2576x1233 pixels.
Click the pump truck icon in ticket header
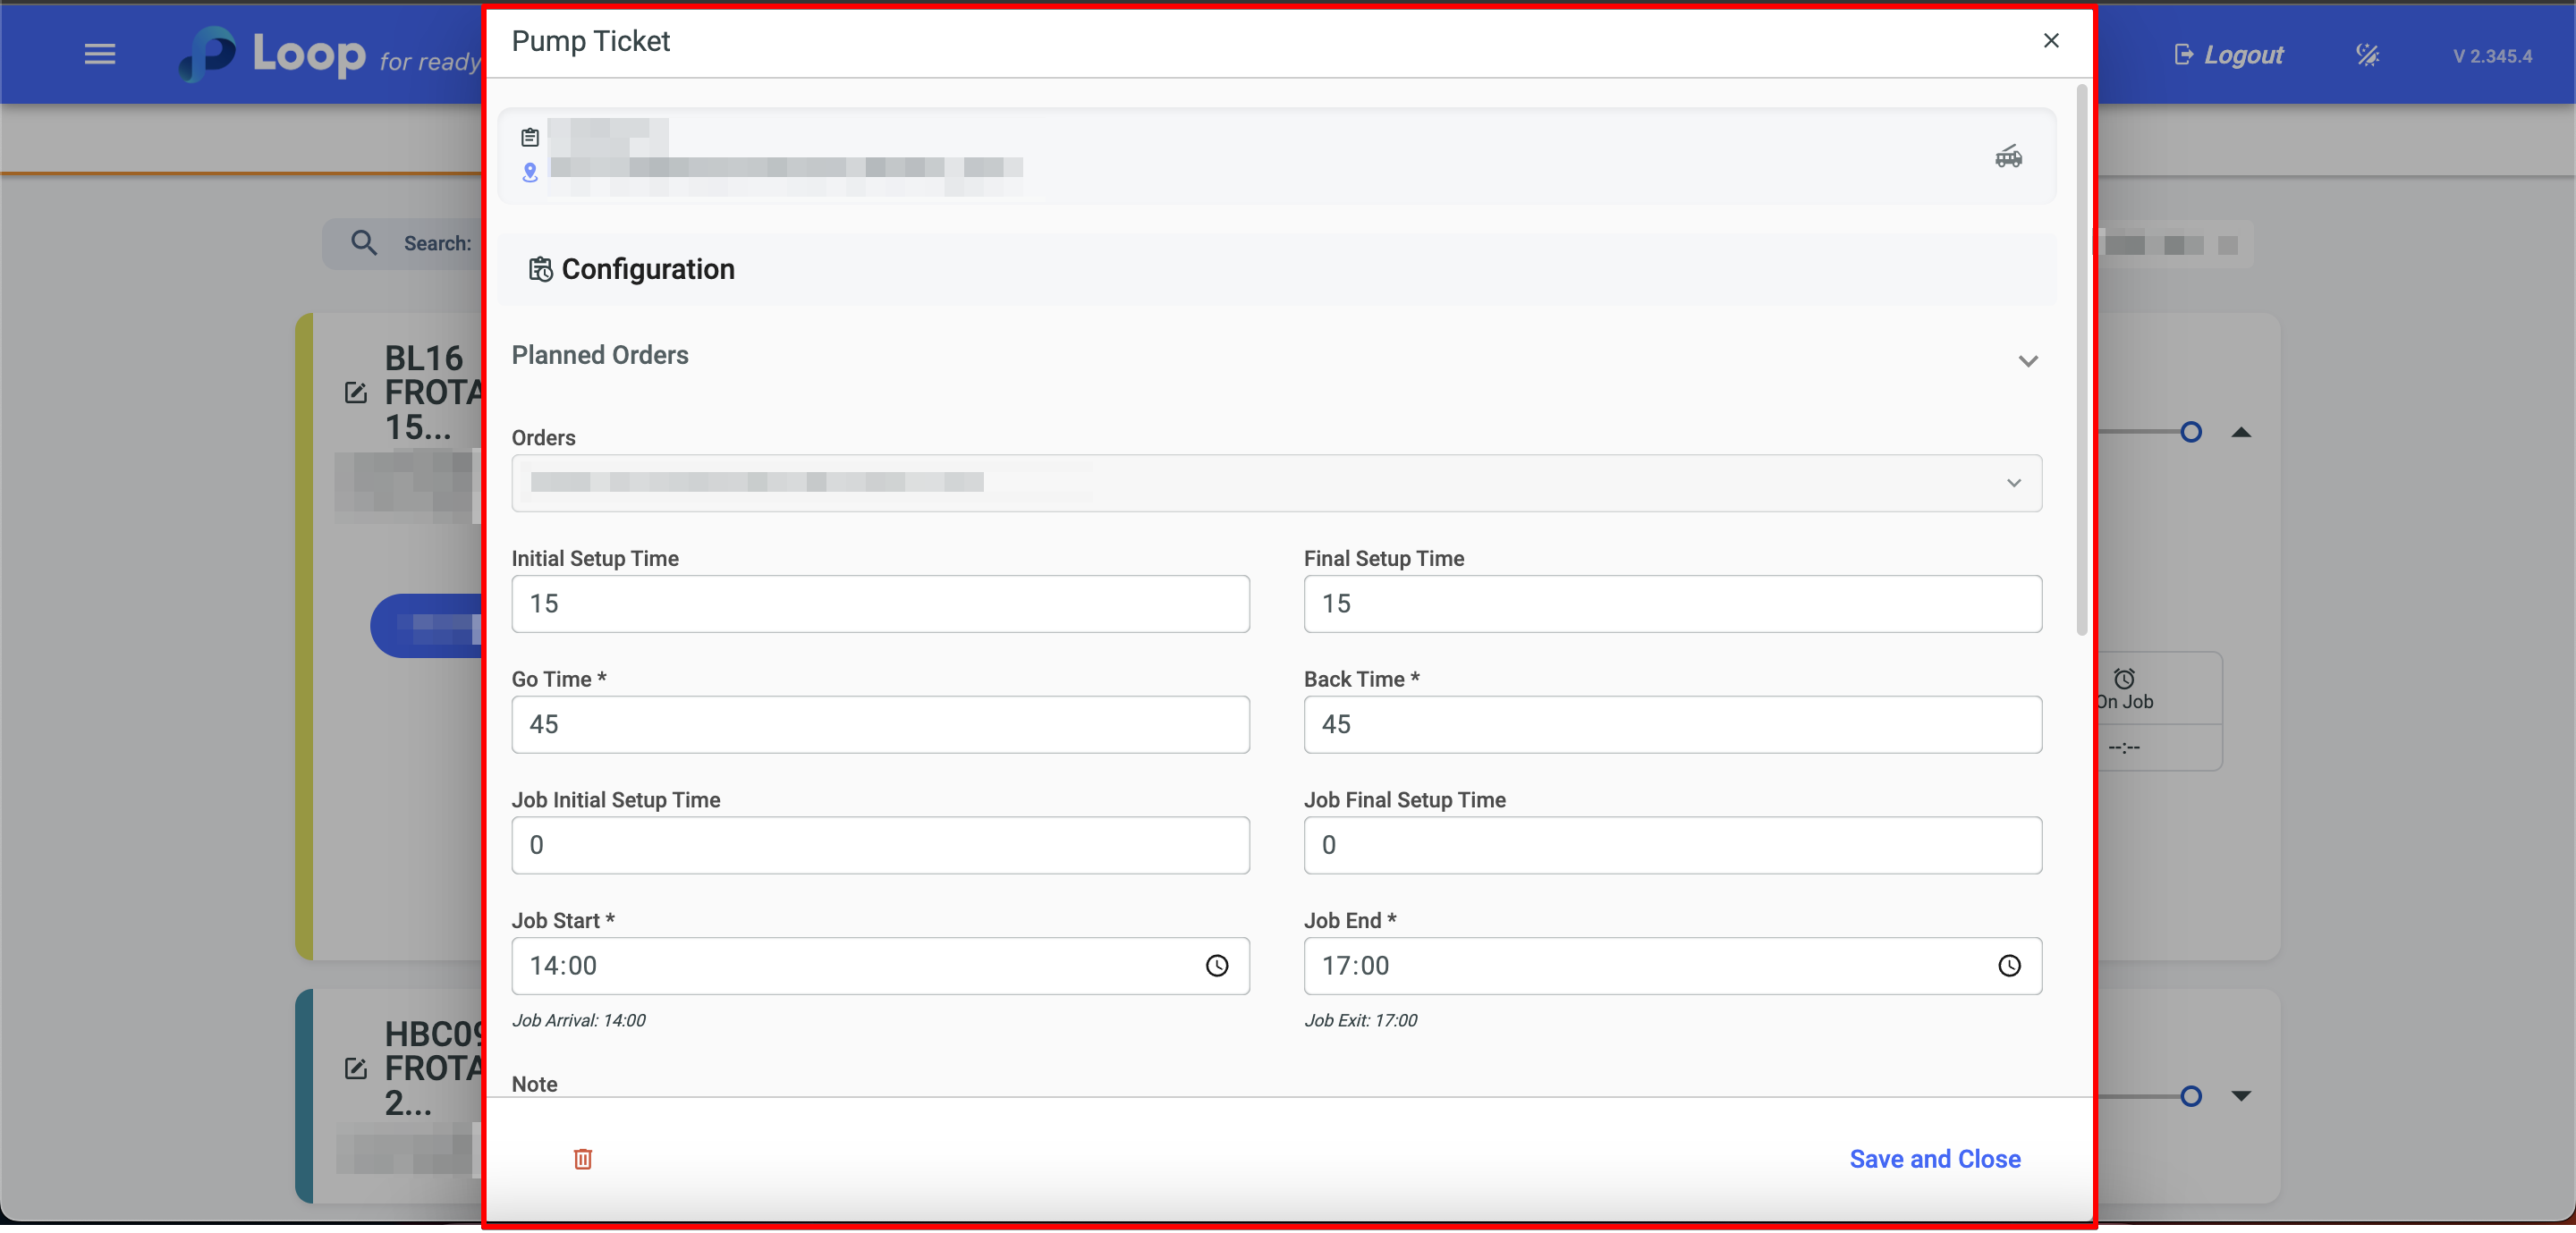[x=2008, y=157]
